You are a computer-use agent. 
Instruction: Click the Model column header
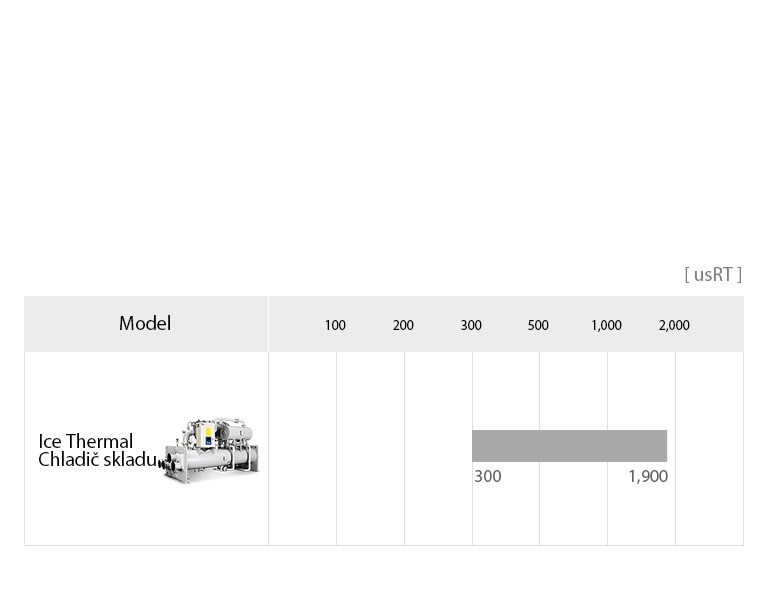(145, 324)
